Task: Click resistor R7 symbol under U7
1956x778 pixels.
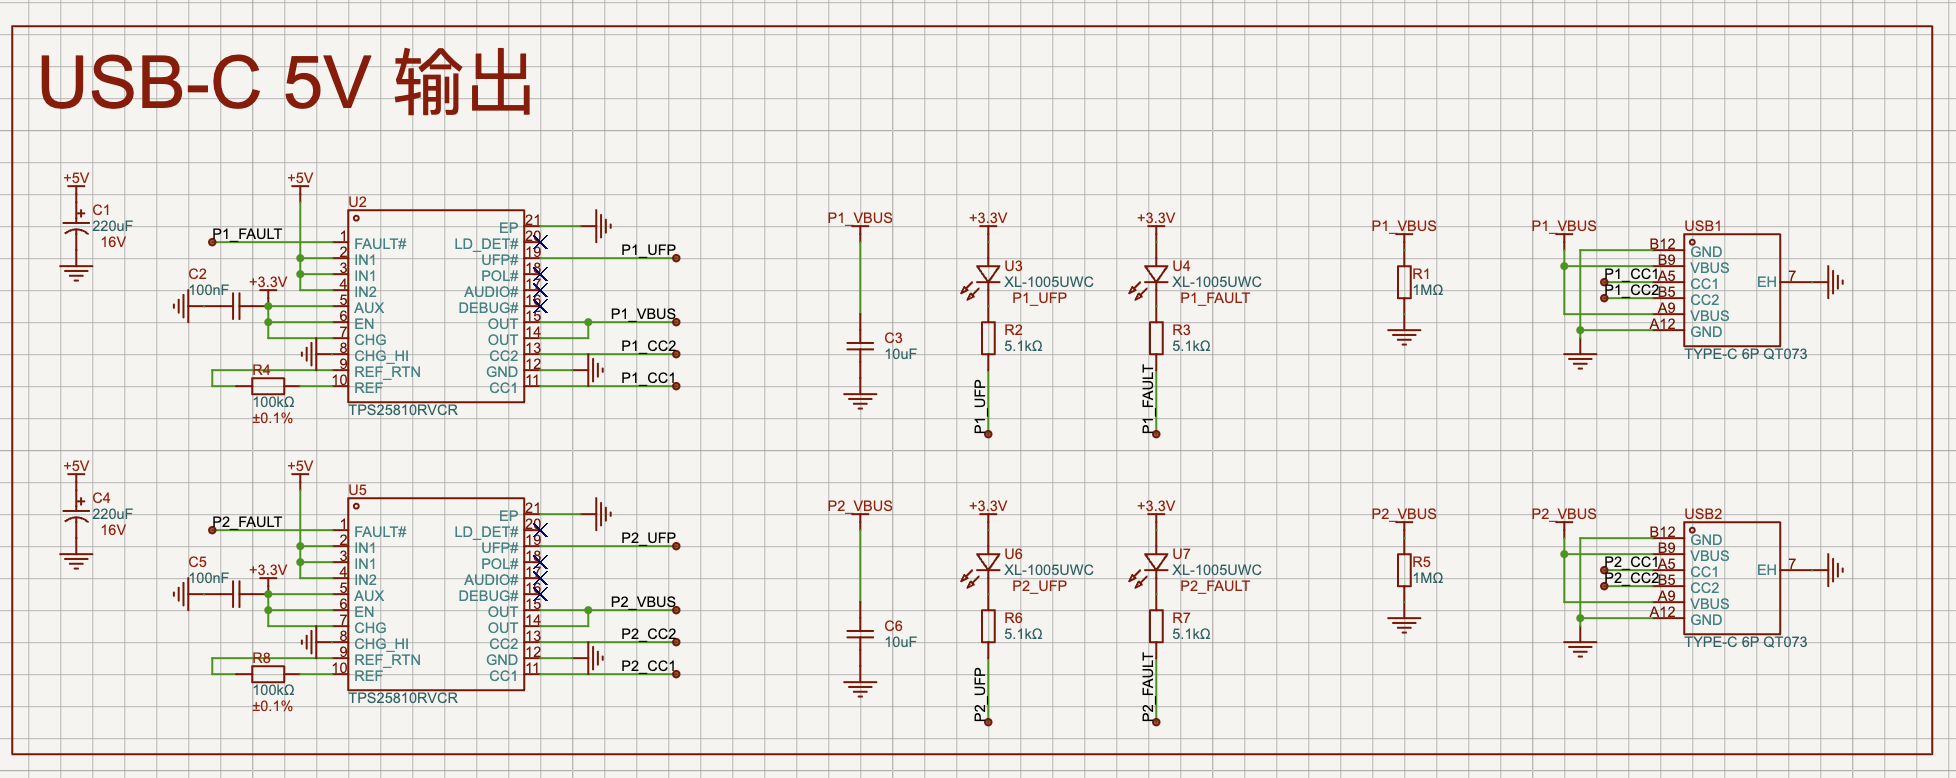Action: (1156, 626)
